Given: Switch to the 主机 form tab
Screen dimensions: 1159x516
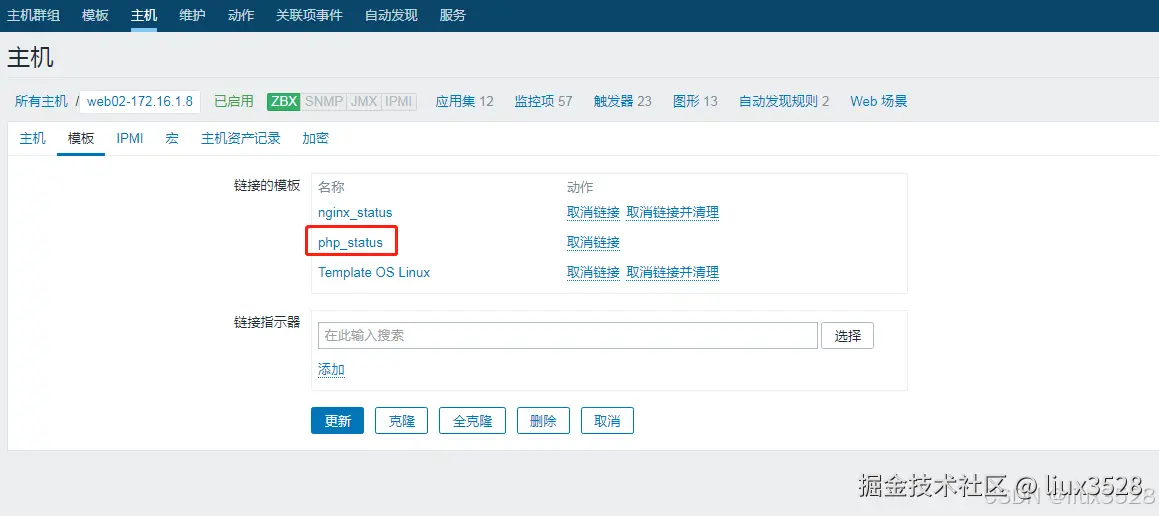Looking at the screenshot, I should pos(33,138).
